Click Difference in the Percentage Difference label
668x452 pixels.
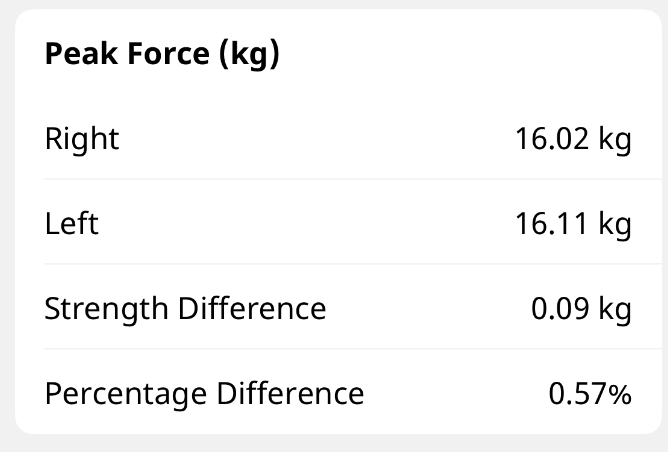(x=290, y=393)
